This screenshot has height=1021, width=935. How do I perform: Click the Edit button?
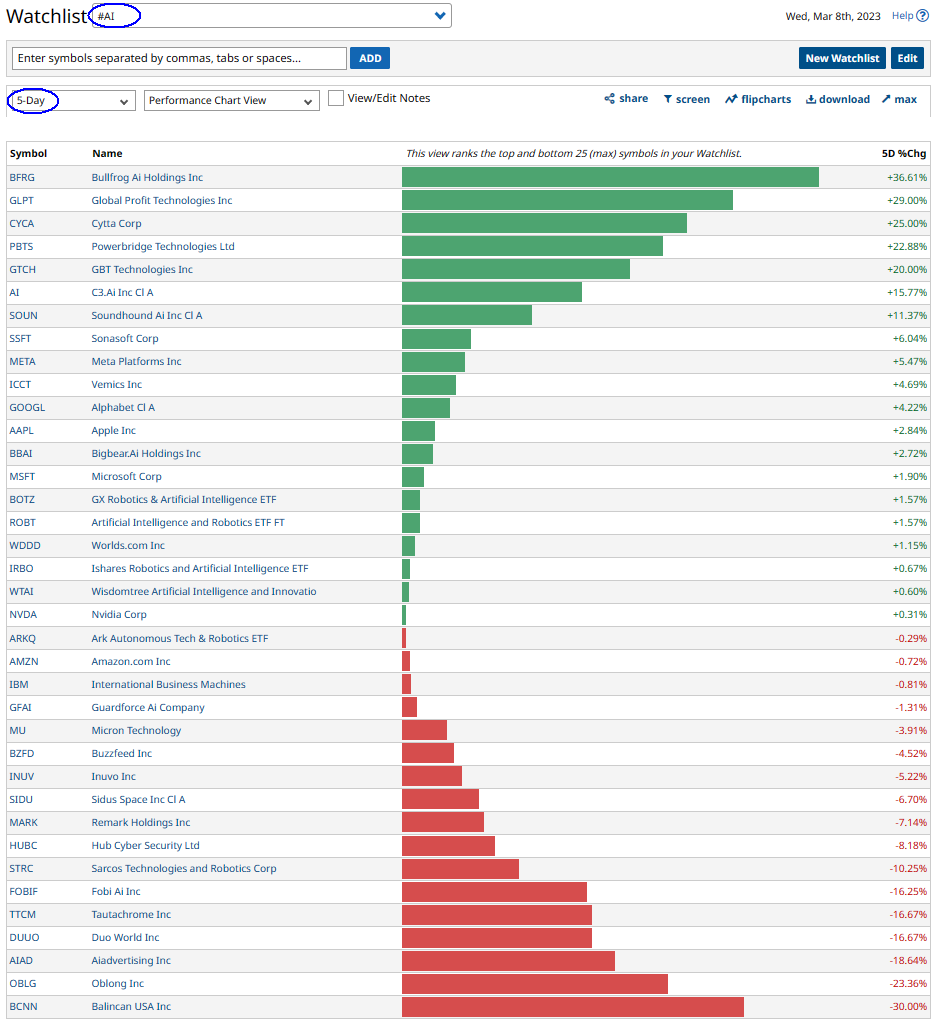point(907,58)
